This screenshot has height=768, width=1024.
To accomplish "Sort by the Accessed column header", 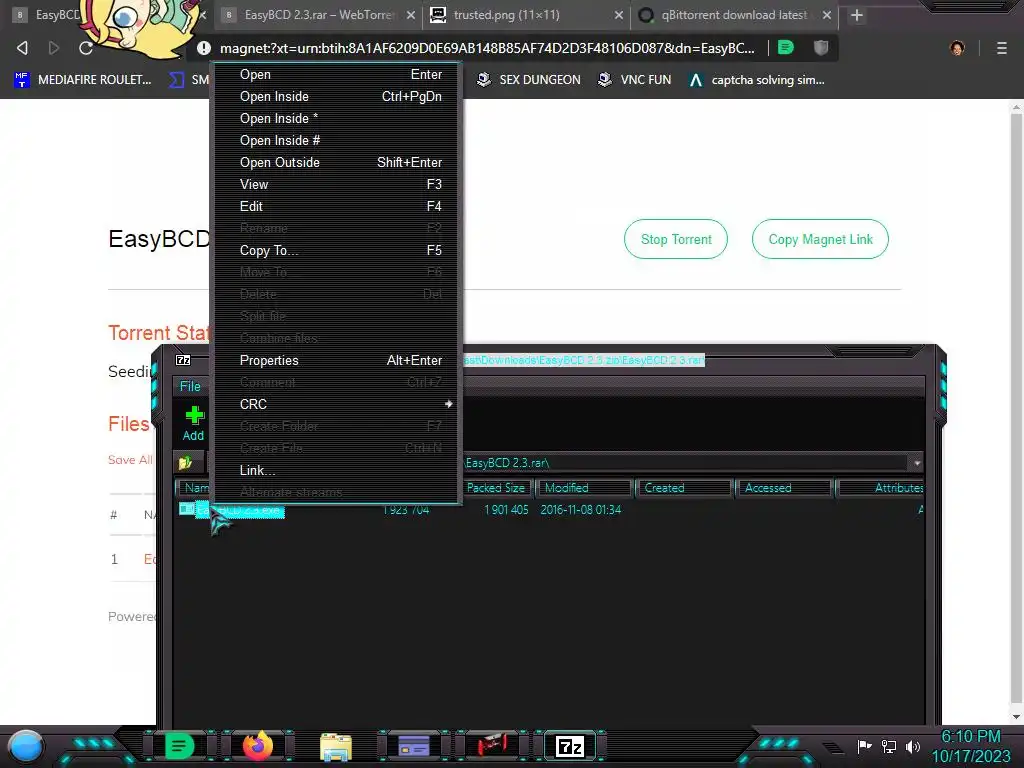I will coord(784,488).
